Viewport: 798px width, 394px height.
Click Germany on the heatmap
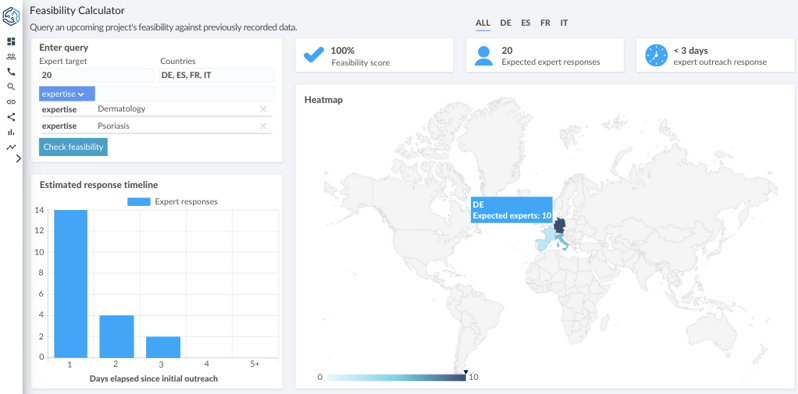[560, 226]
